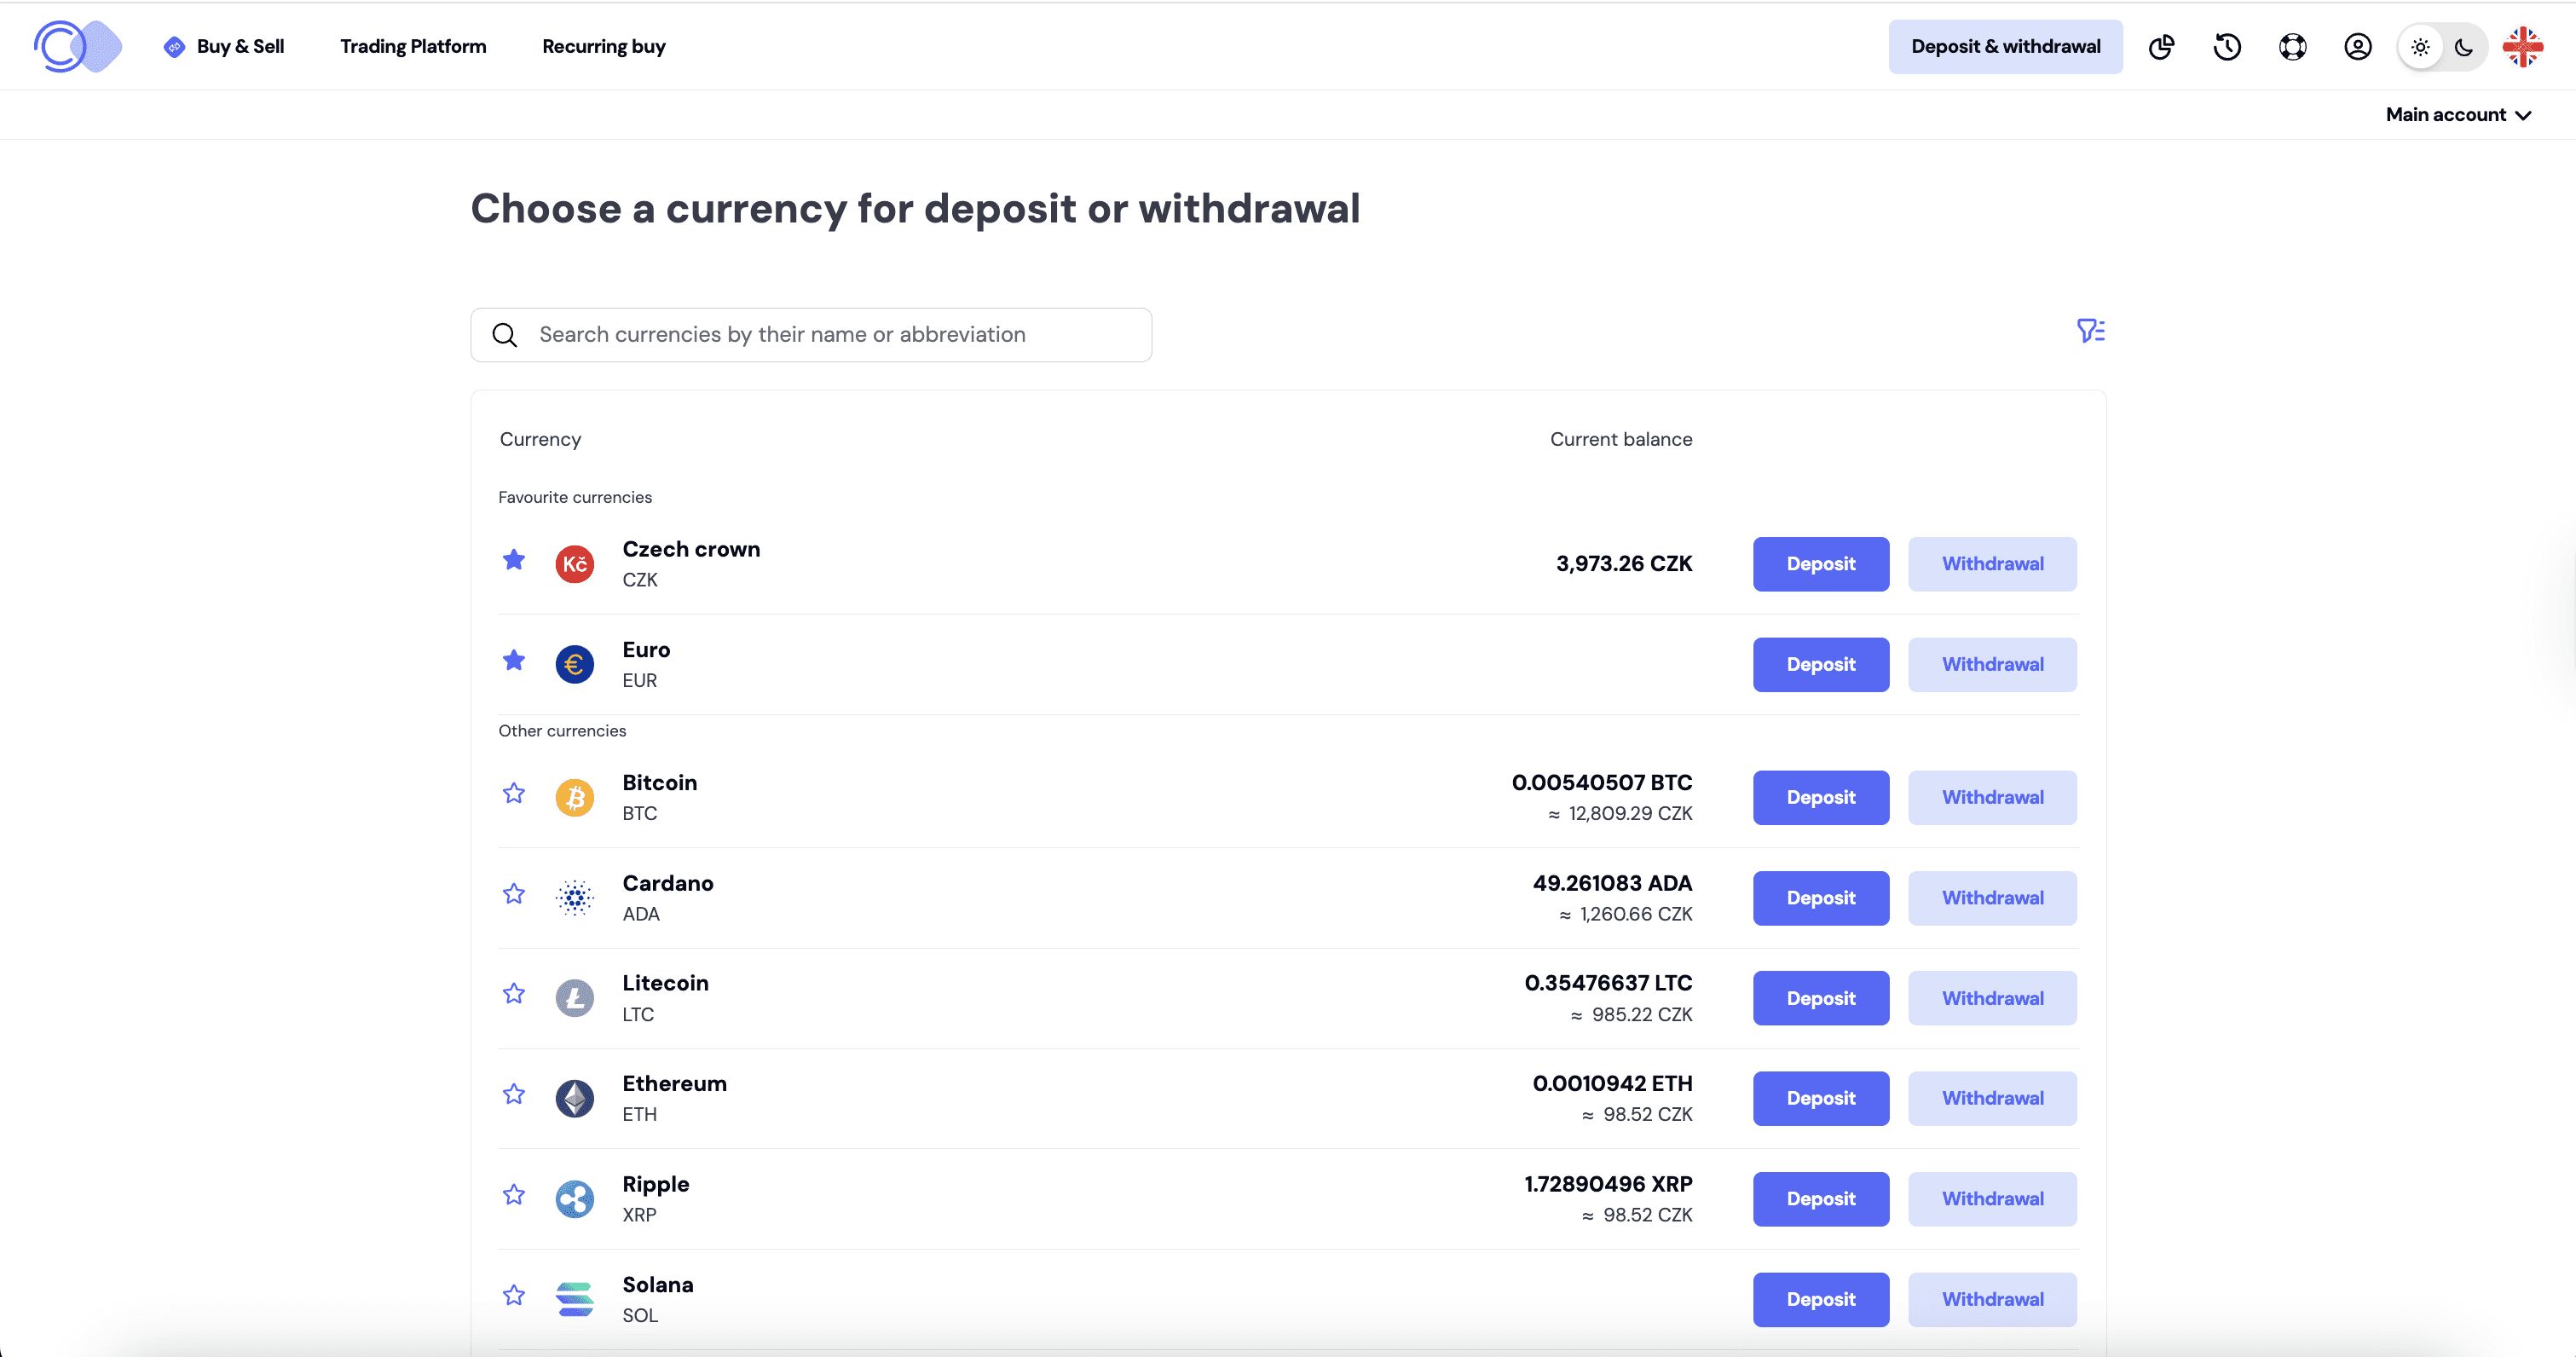Click the ≈ 12,809.29 CZK value
Viewport: 2576px width, 1357px height.
[1620, 814]
